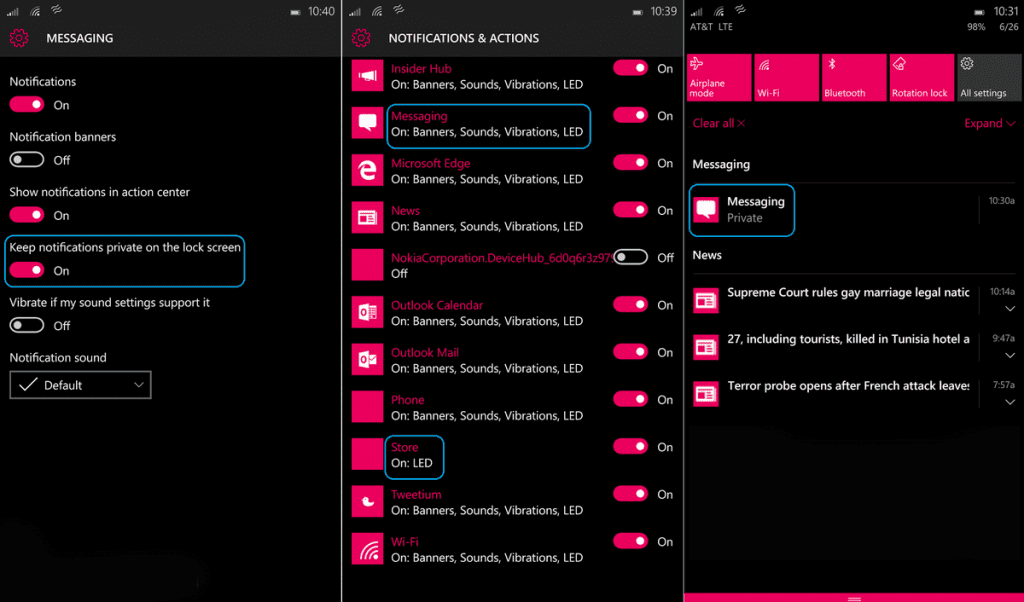Switch off the Microsoft Edge notifications toggle
Viewport: 1024px width, 602px height.
point(630,163)
